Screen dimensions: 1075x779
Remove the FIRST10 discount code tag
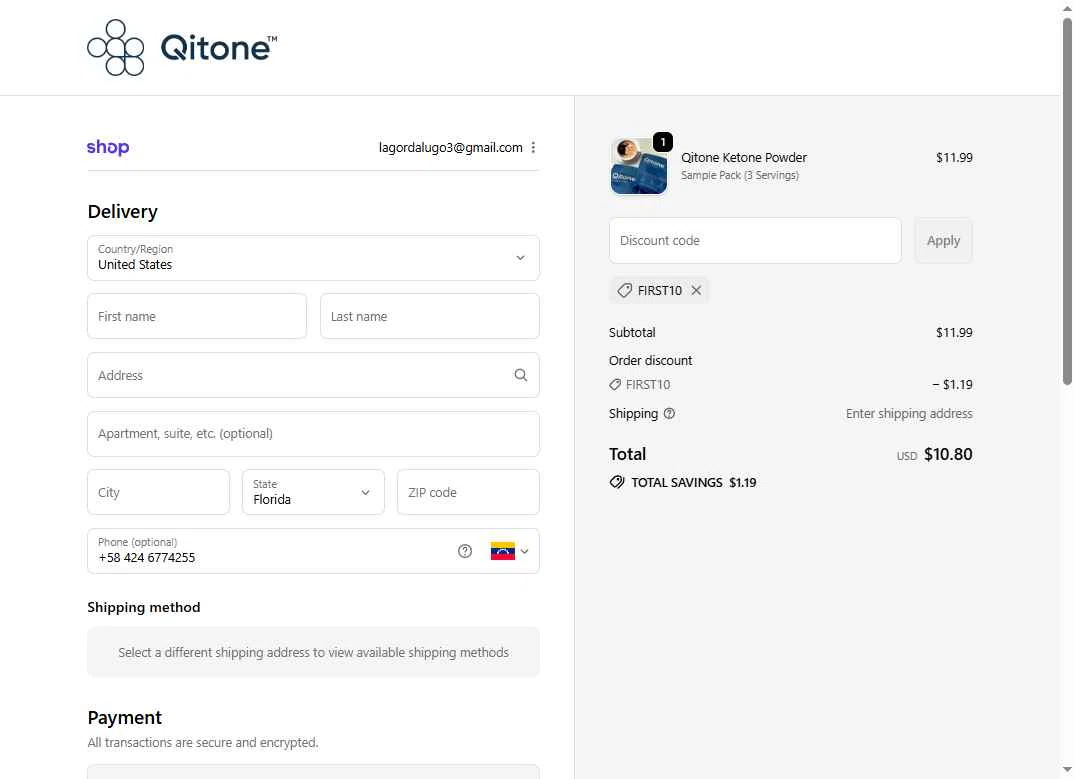697,290
